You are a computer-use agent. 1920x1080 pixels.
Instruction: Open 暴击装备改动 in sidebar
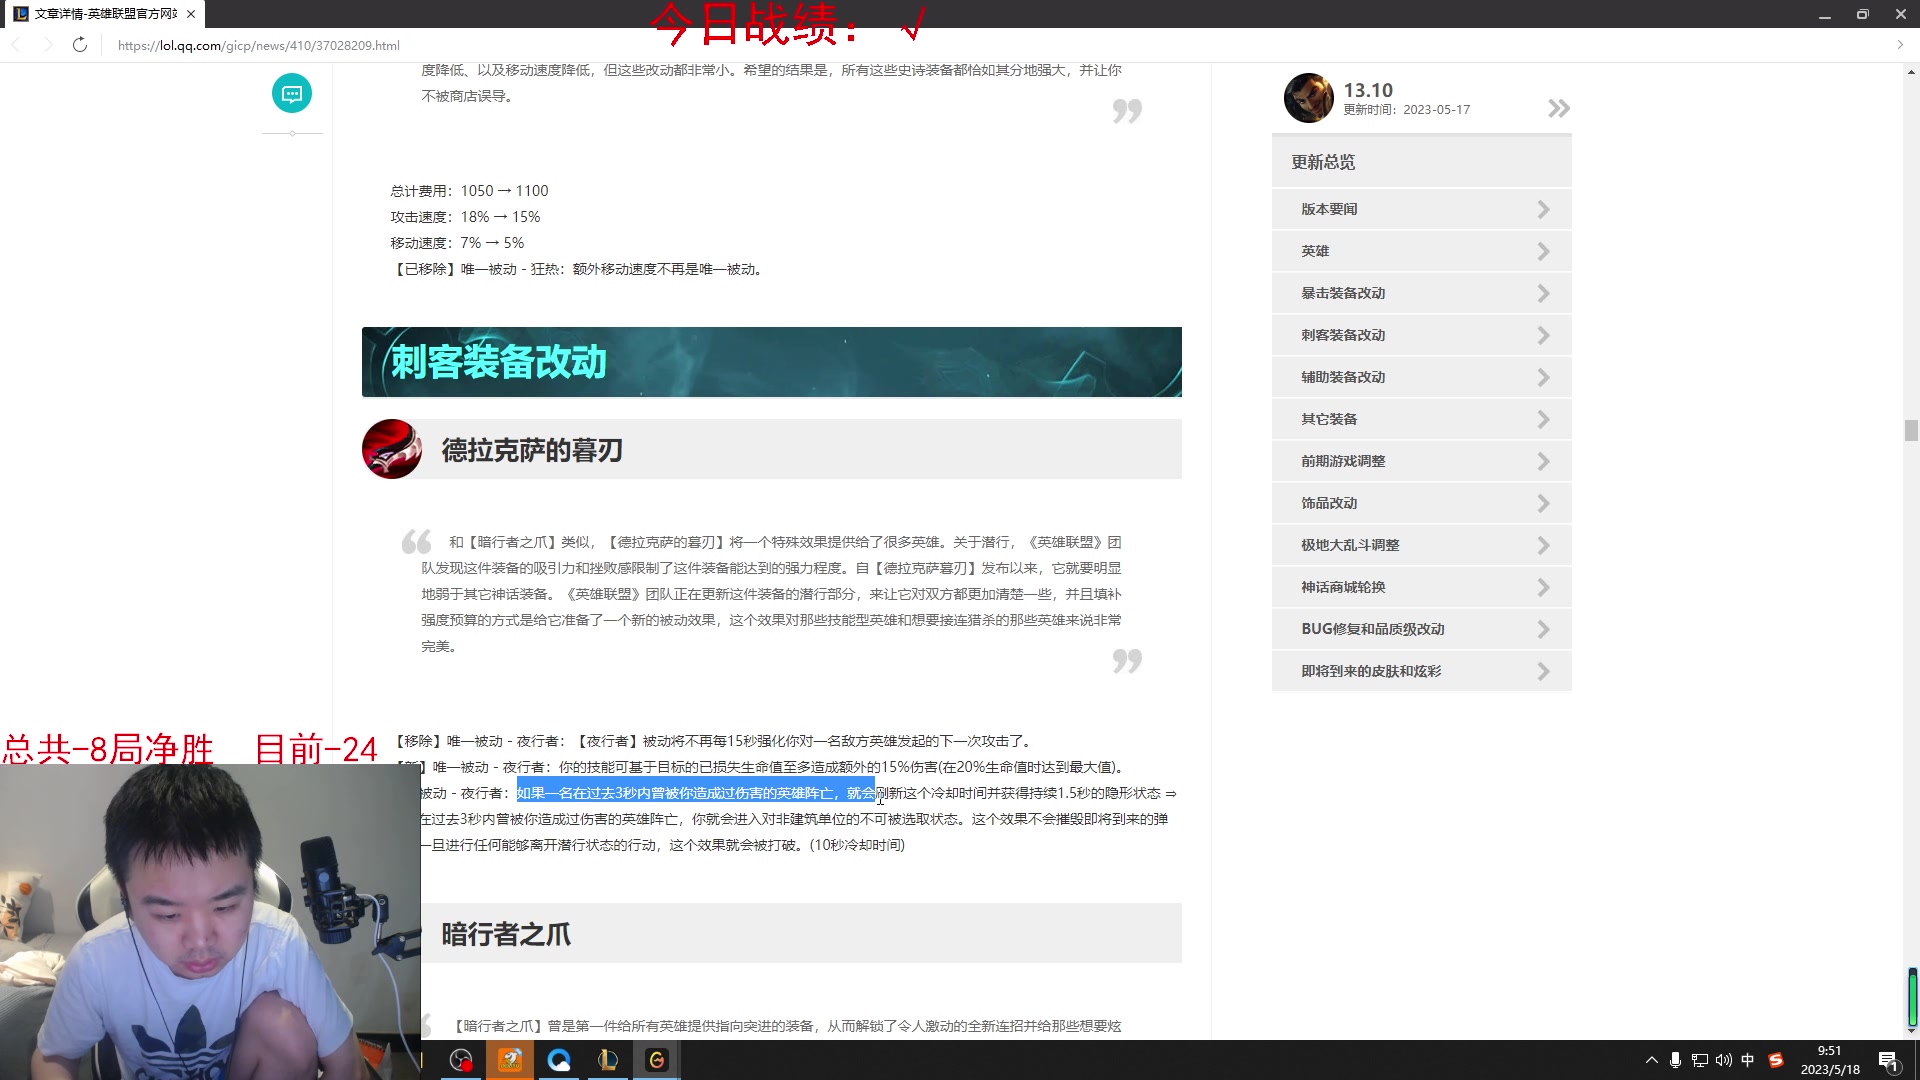pos(1421,293)
